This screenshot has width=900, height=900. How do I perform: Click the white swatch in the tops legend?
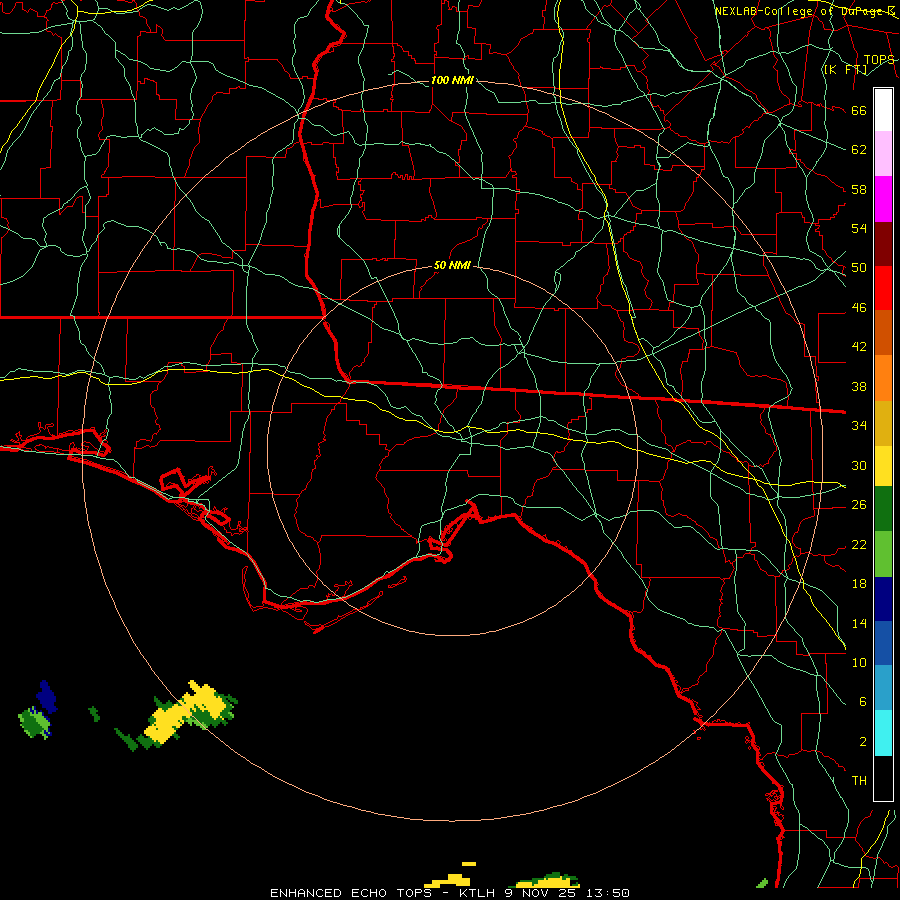[883, 110]
